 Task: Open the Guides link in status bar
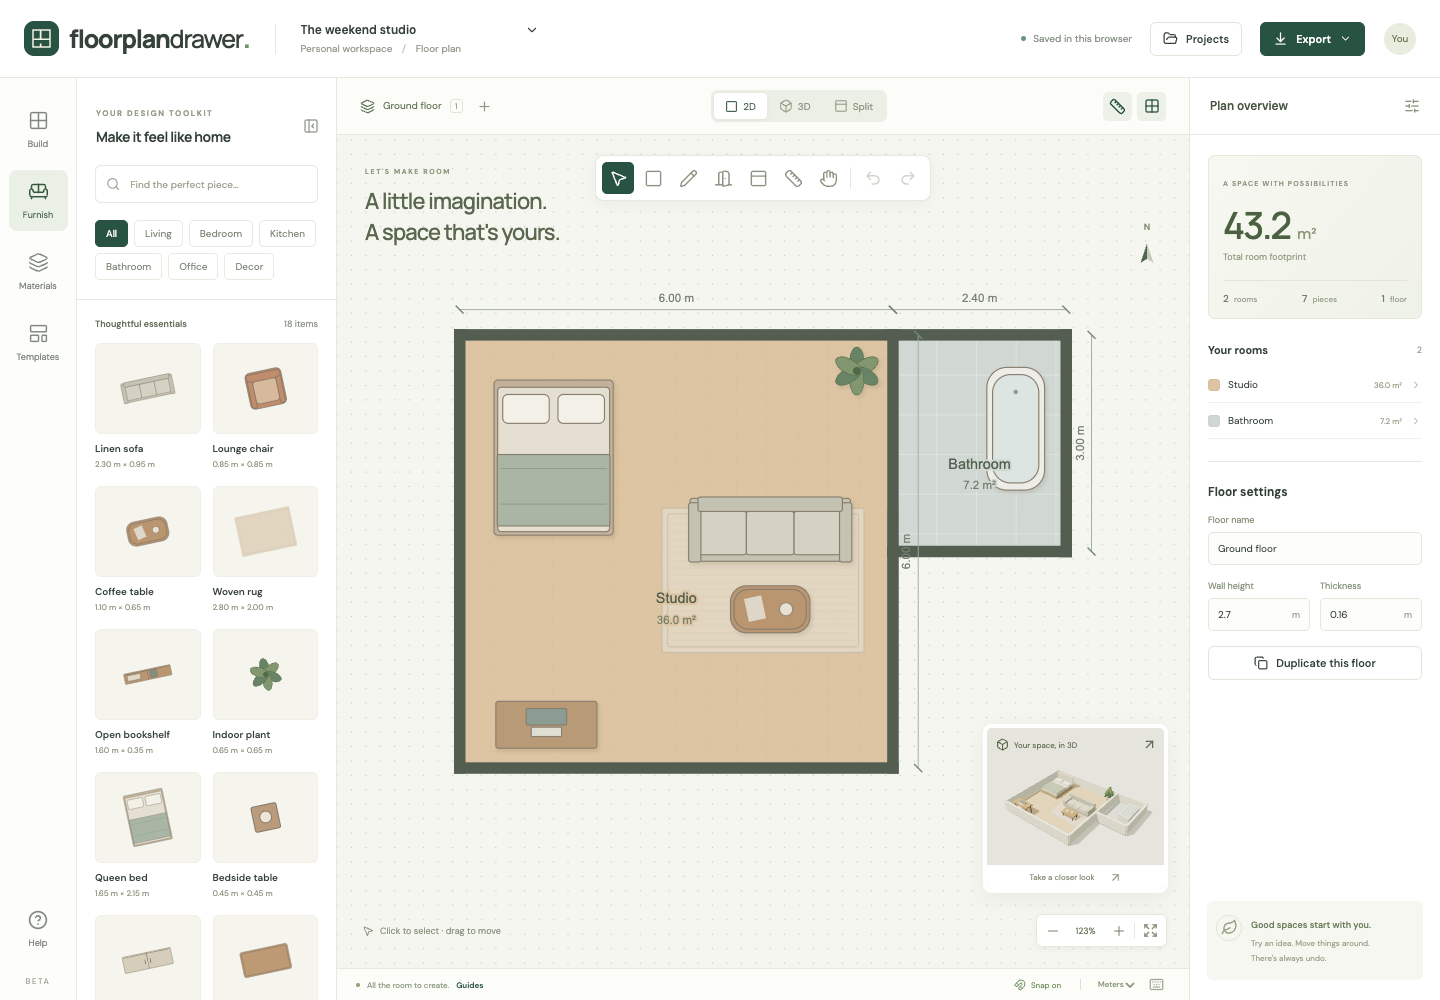click(x=470, y=985)
